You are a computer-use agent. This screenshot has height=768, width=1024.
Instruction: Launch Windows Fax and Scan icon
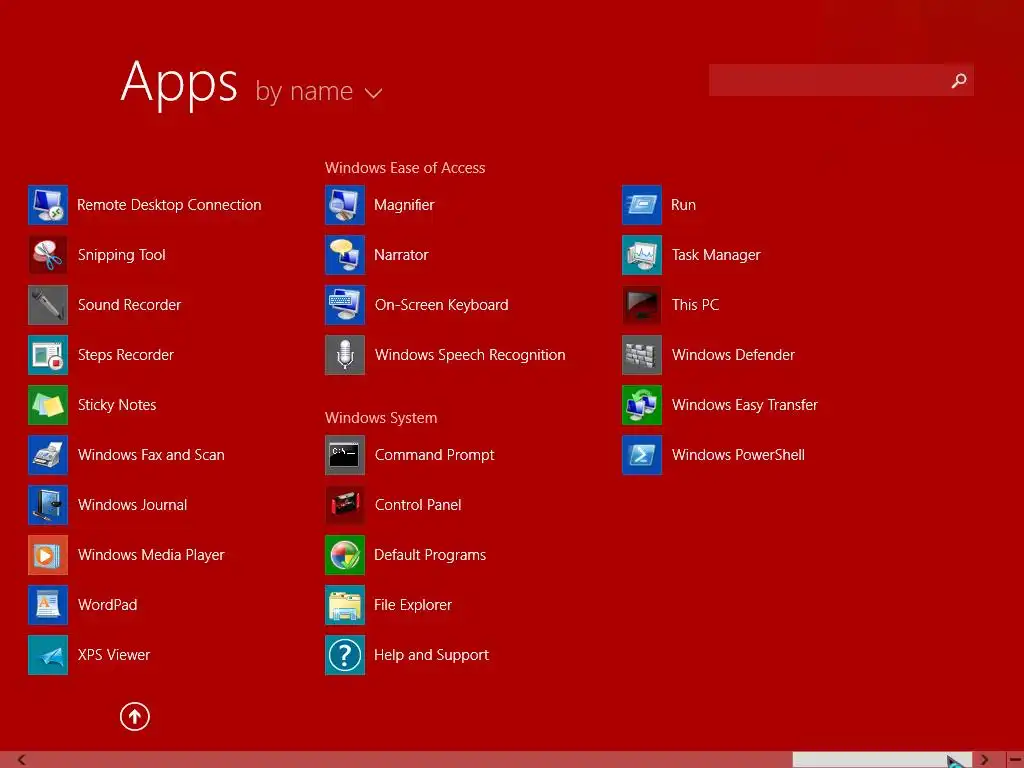coord(48,455)
